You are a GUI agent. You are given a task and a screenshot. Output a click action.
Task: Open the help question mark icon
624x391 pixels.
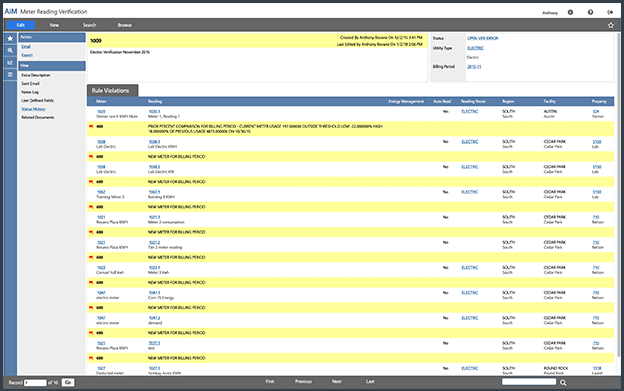[x=590, y=12]
